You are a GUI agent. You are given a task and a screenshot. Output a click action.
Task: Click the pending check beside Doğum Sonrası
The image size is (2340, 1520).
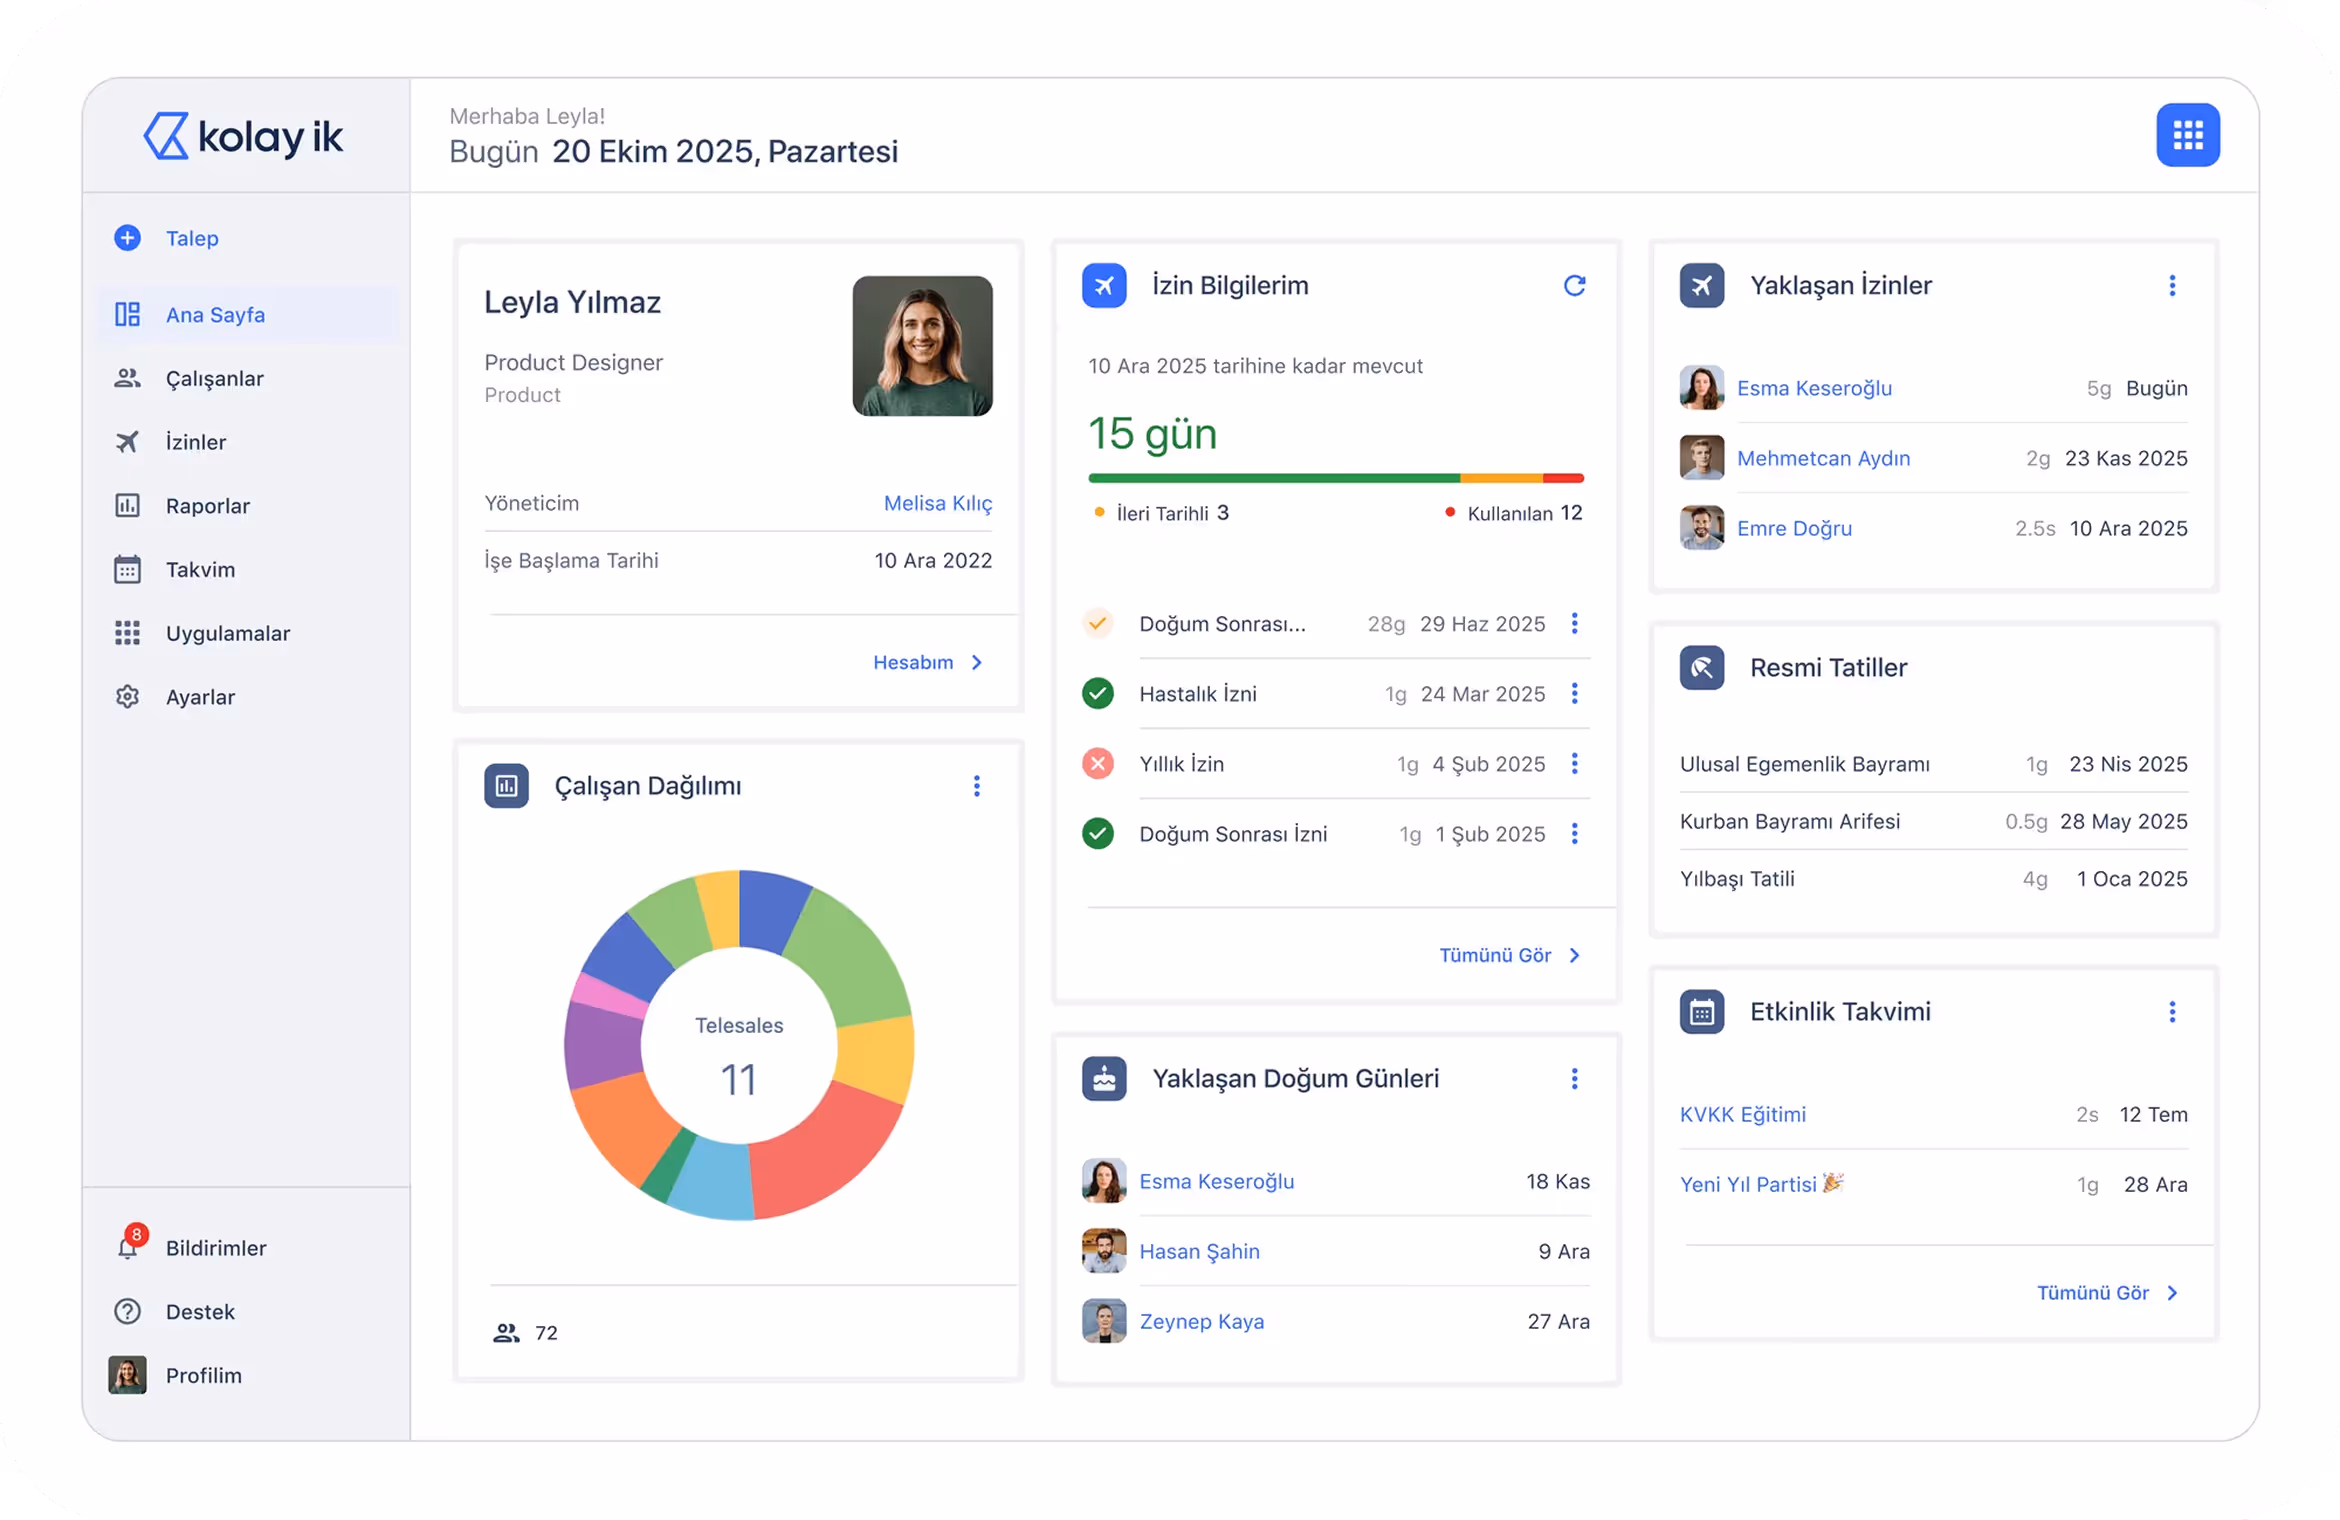click(1098, 623)
